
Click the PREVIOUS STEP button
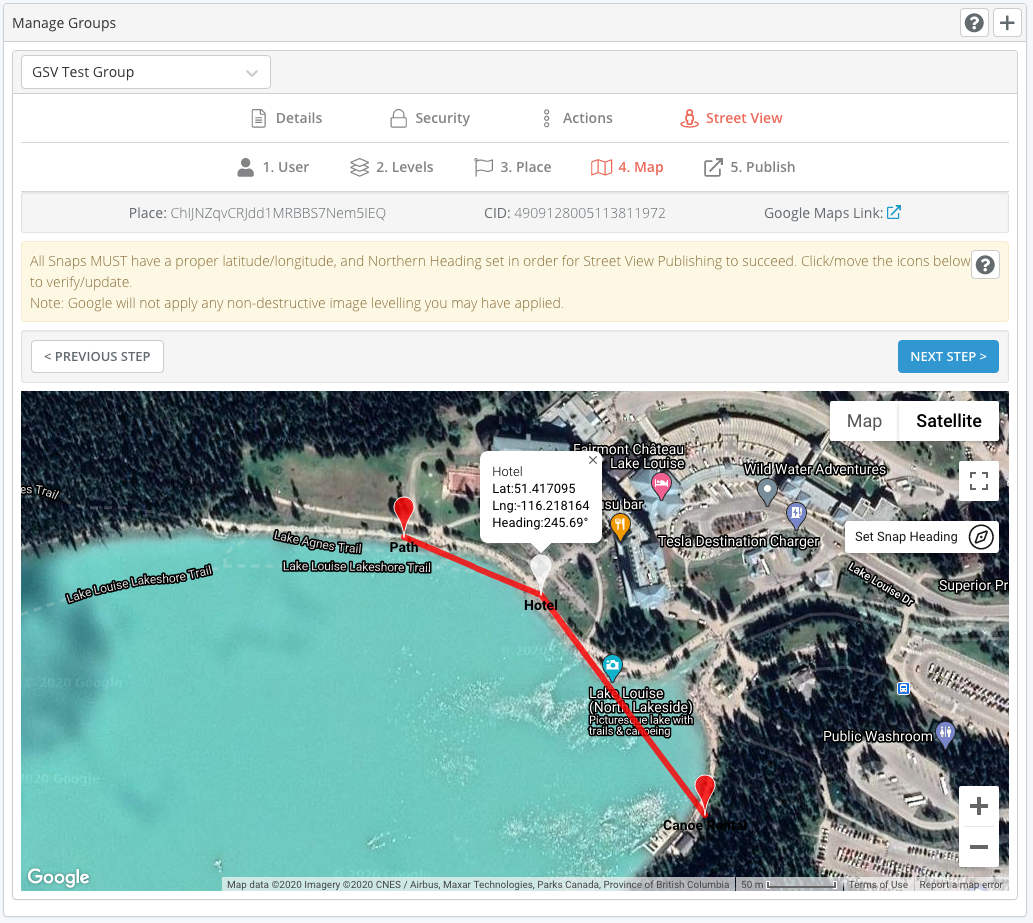click(97, 356)
